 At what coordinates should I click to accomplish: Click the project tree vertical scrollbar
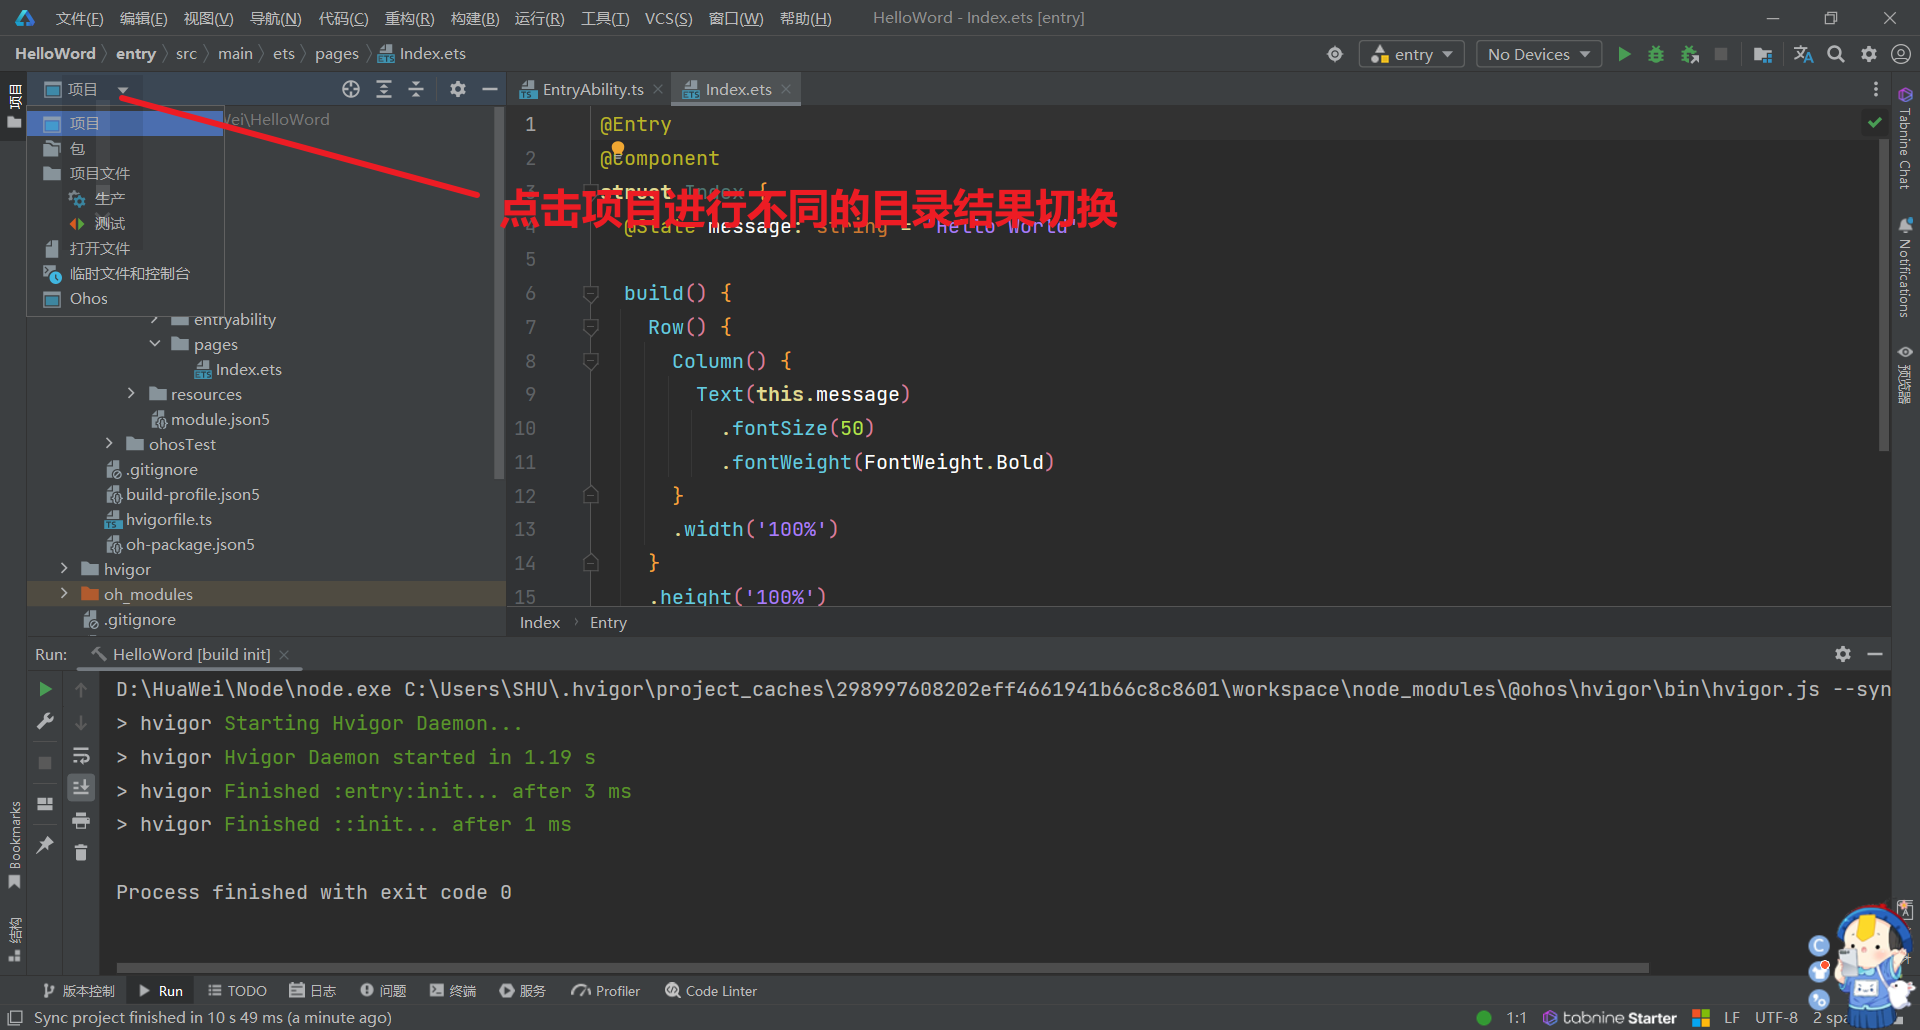coord(498,292)
